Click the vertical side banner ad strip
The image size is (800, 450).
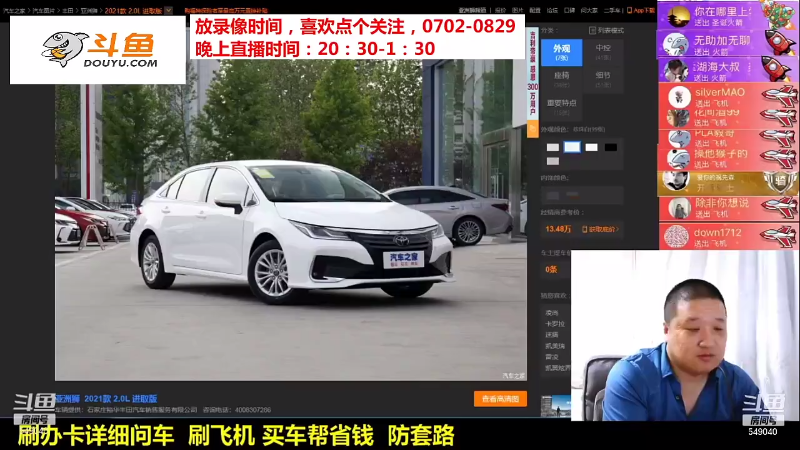coord(532,74)
